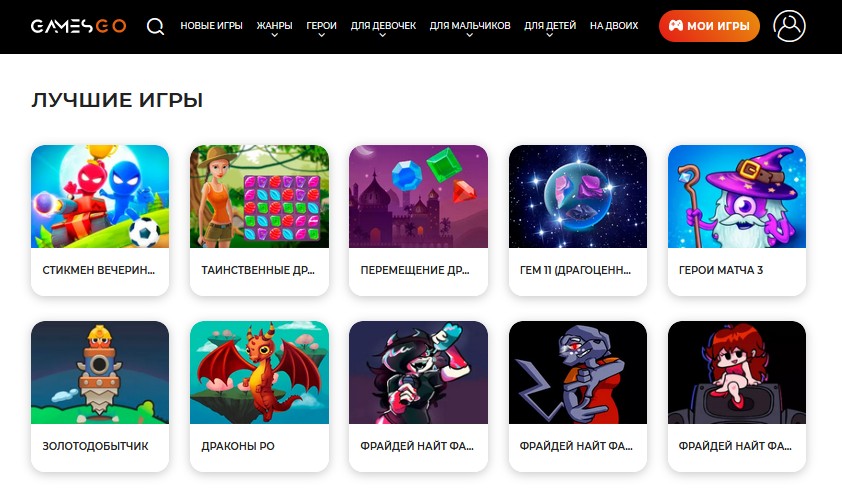
Task: Open the Таинственные Др... game thumbnail
Action: [259, 197]
